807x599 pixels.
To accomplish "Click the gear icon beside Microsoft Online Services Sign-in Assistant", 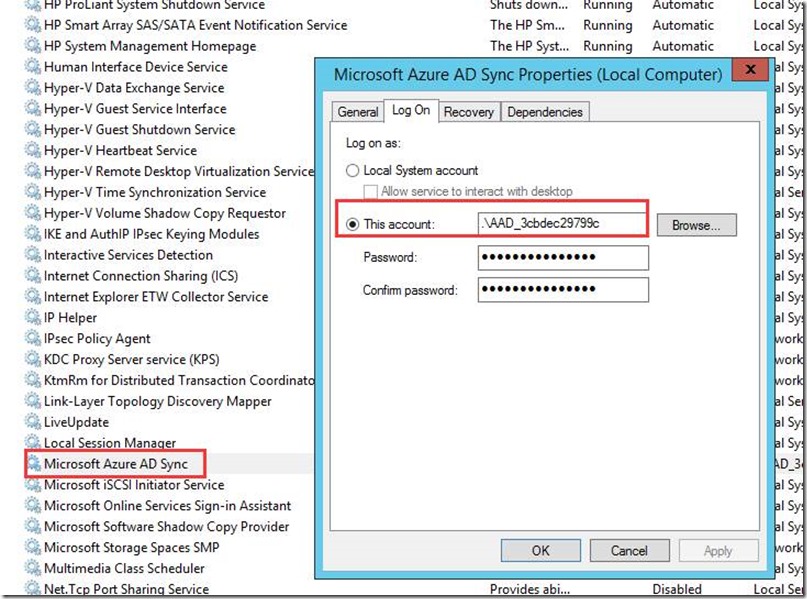I will (32, 506).
